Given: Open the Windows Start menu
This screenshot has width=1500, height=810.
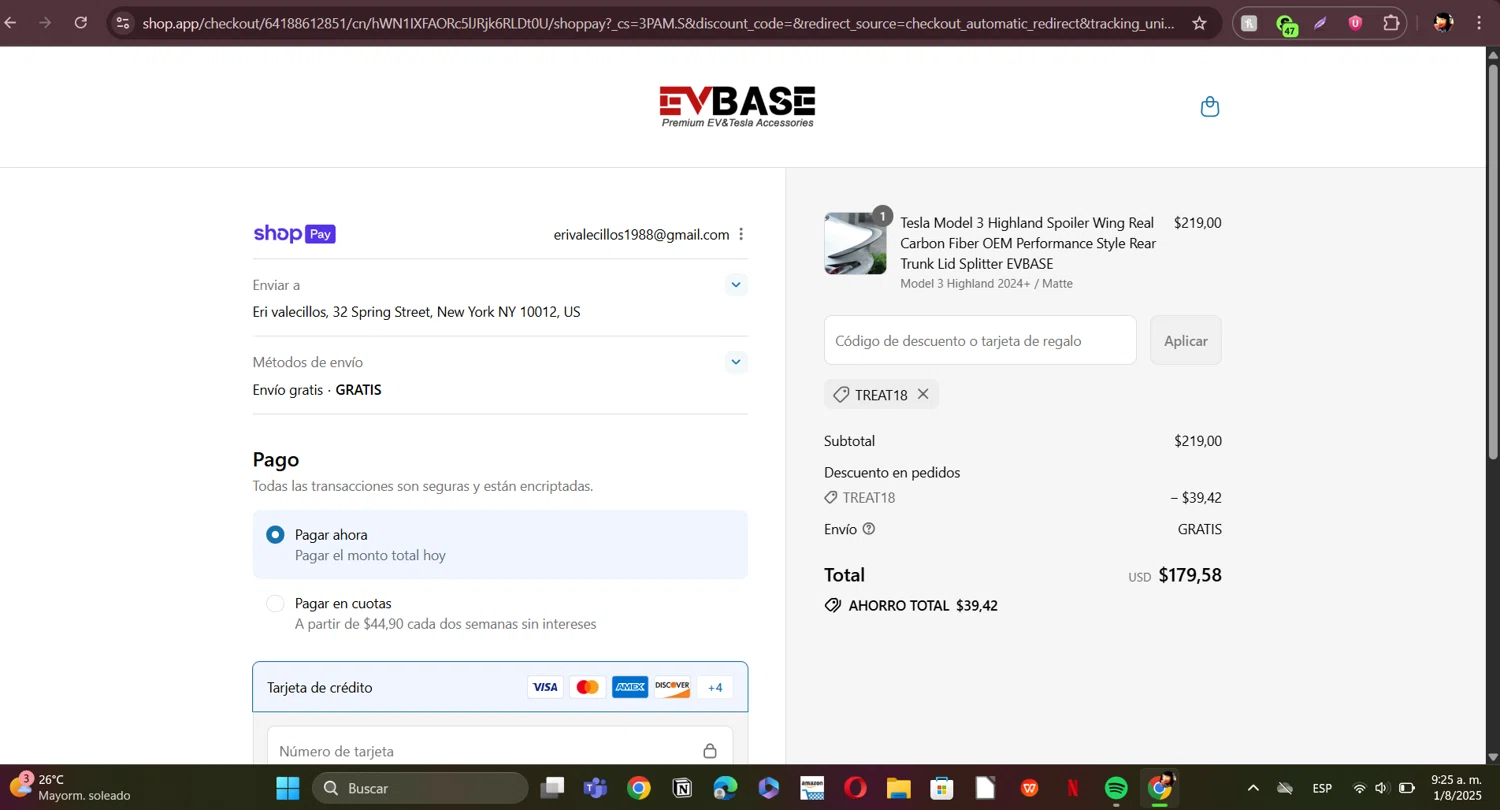Looking at the screenshot, I should coord(288,788).
